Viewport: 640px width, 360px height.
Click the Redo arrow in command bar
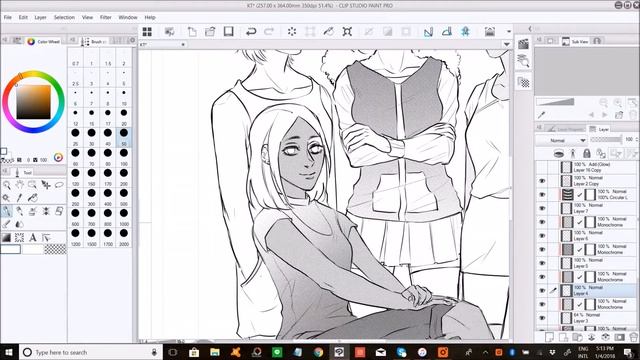pyautogui.click(x=269, y=31)
